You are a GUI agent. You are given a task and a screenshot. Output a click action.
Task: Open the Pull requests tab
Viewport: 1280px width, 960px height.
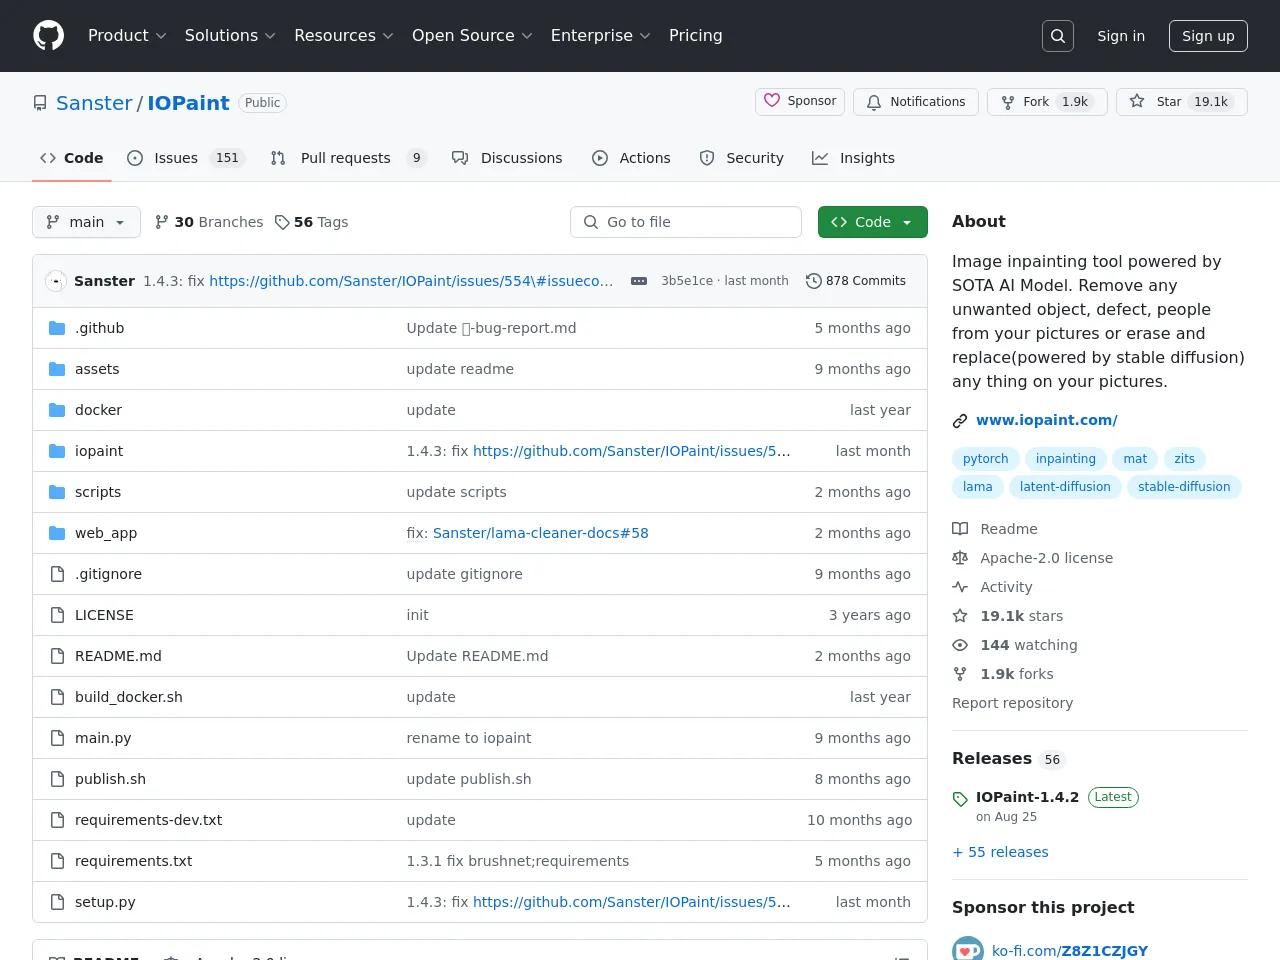tap(345, 158)
